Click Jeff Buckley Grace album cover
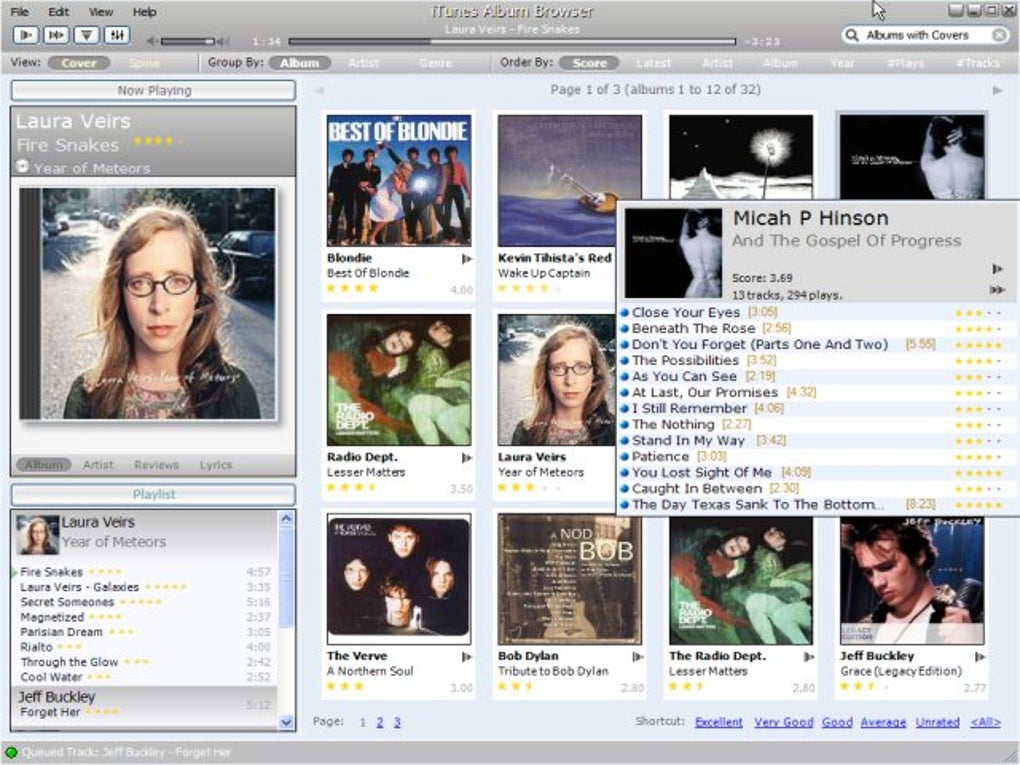Image resolution: width=1020 pixels, height=765 pixels. pyautogui.click(x=912, y=581)
